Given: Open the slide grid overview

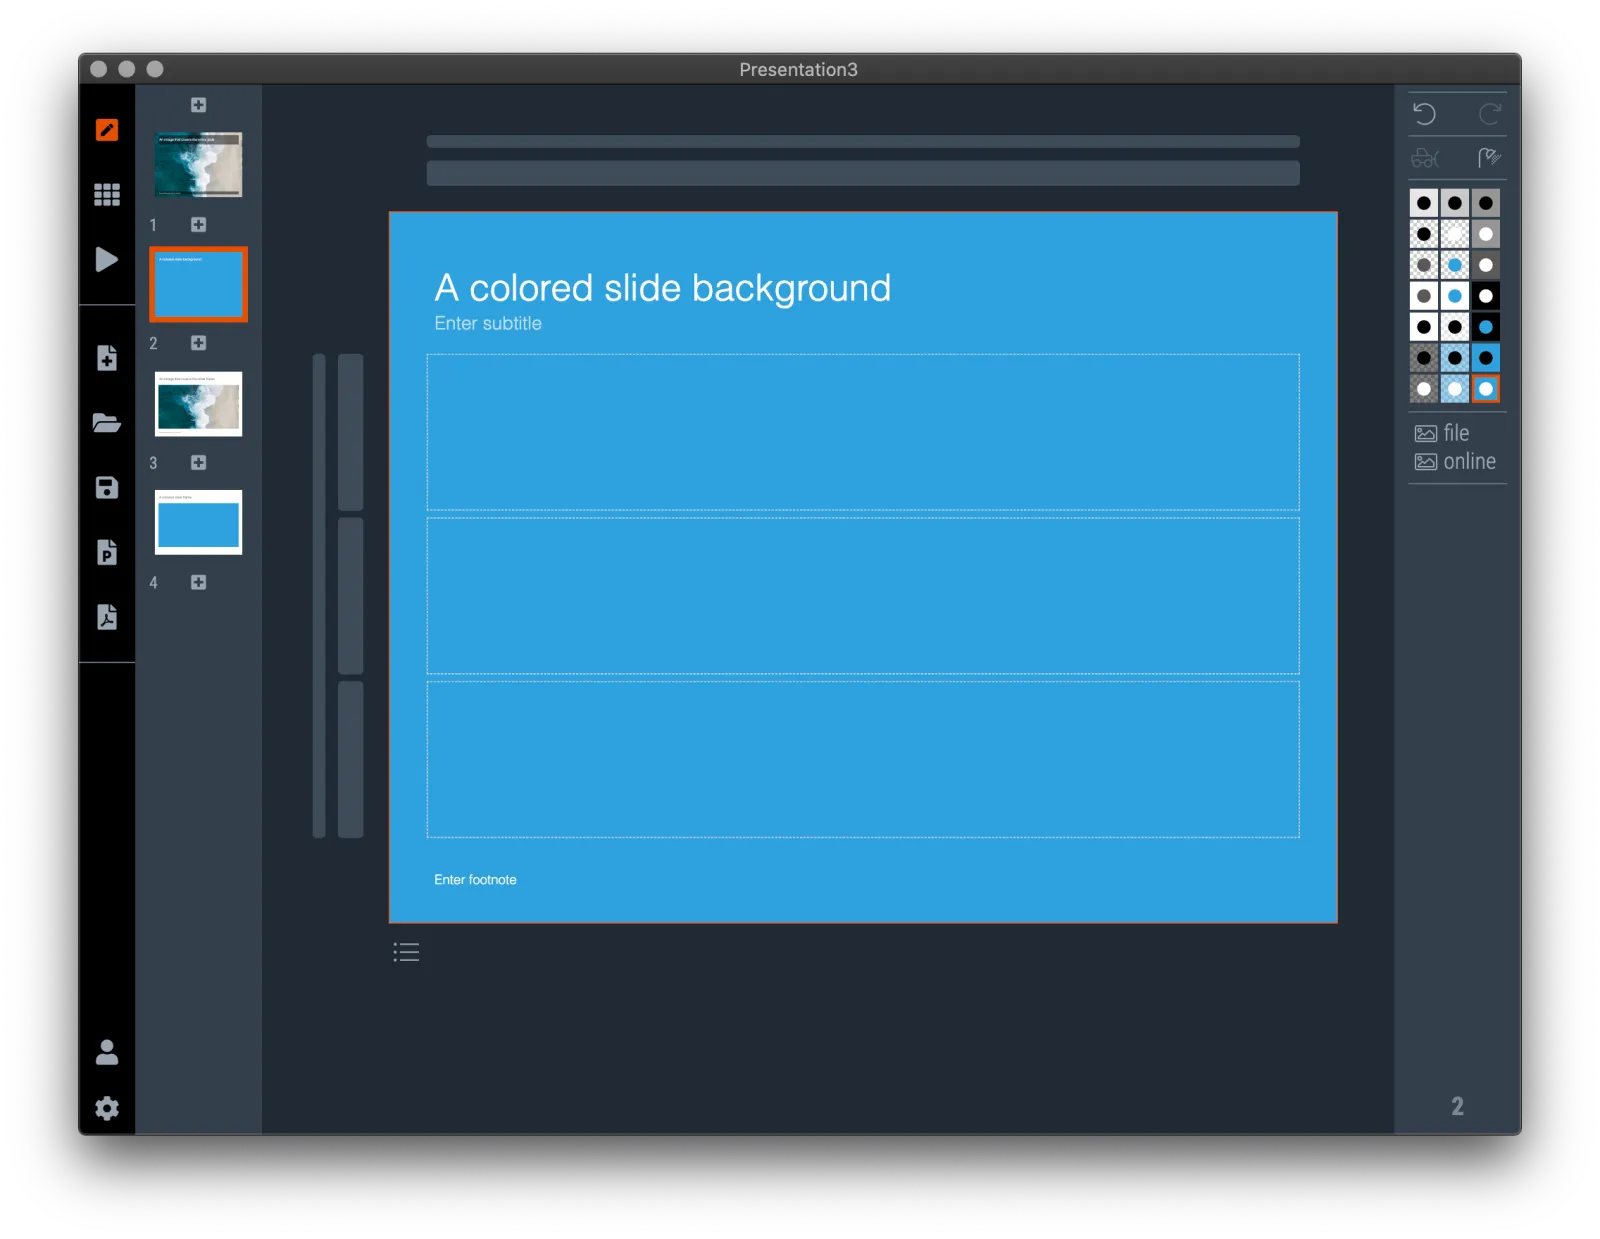Looking at the screenshot, I should pos(107,194).
